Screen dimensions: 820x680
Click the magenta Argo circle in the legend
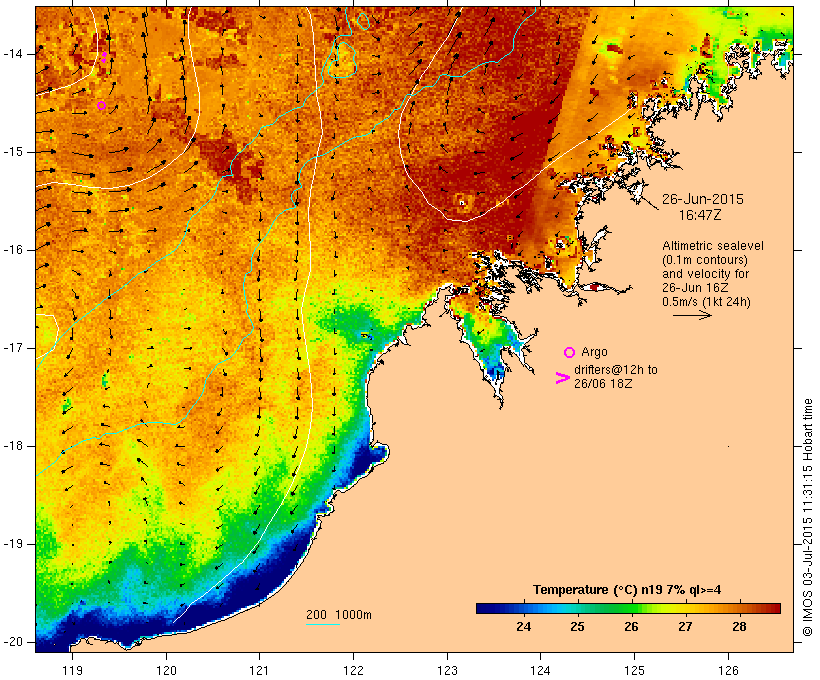[x=569, y=353]
